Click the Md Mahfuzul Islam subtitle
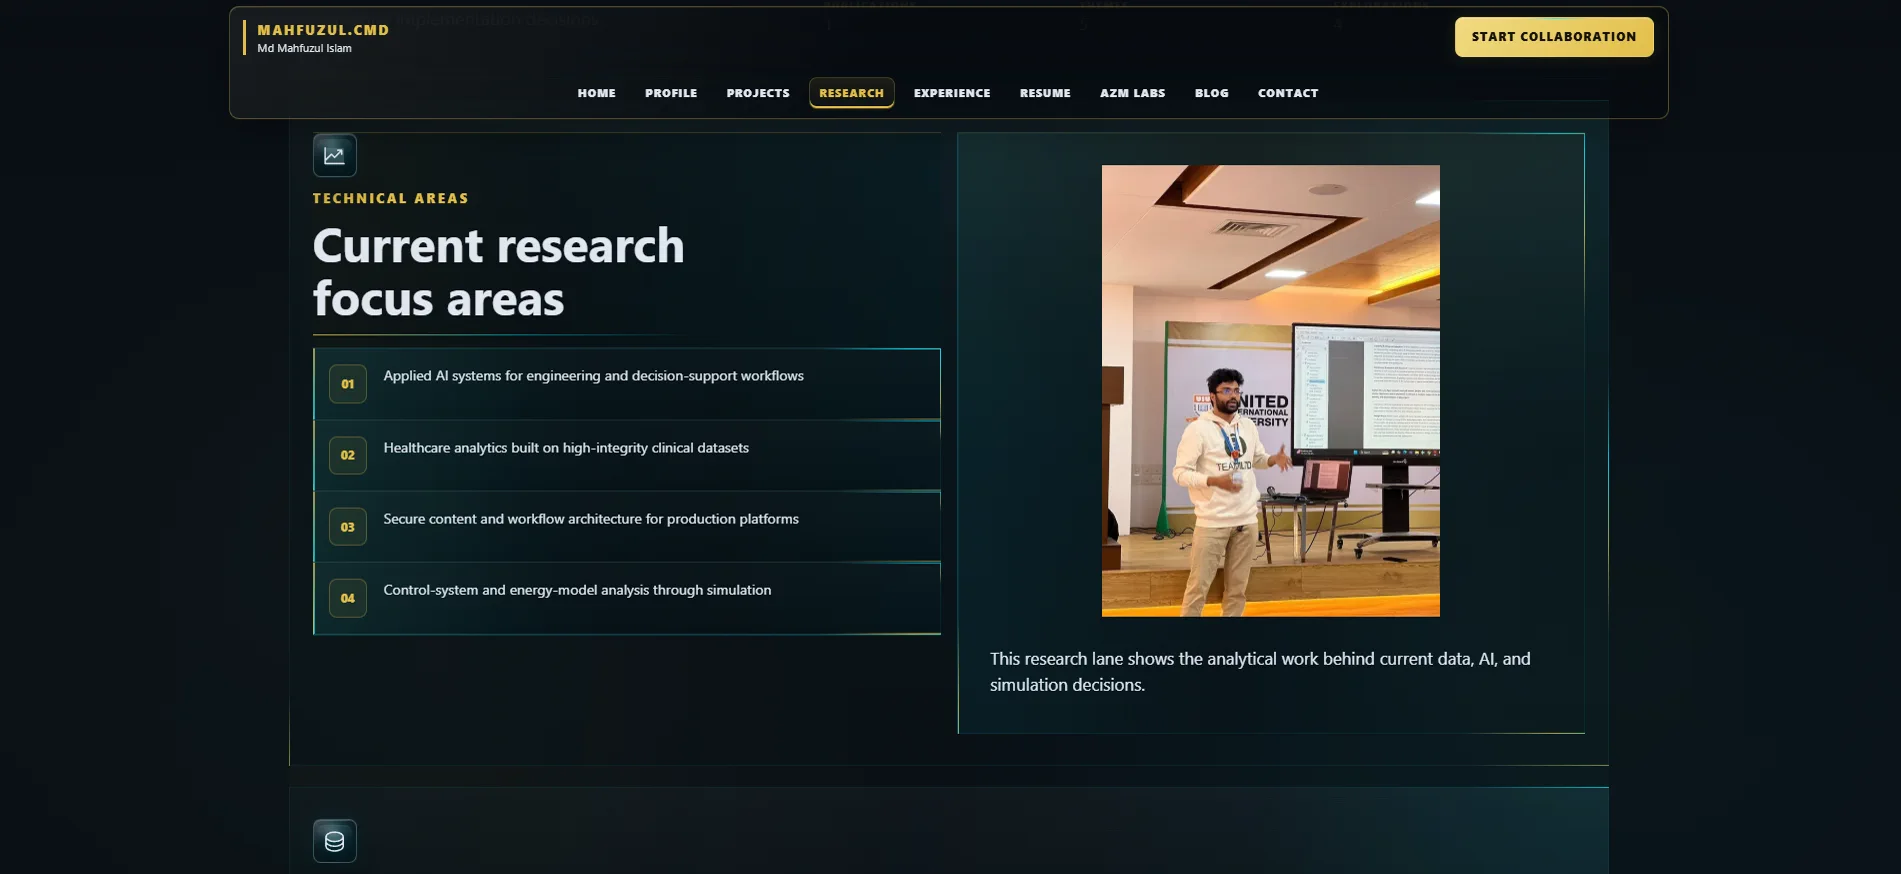The image size is (1901, 874). click(x=304, y=48)
